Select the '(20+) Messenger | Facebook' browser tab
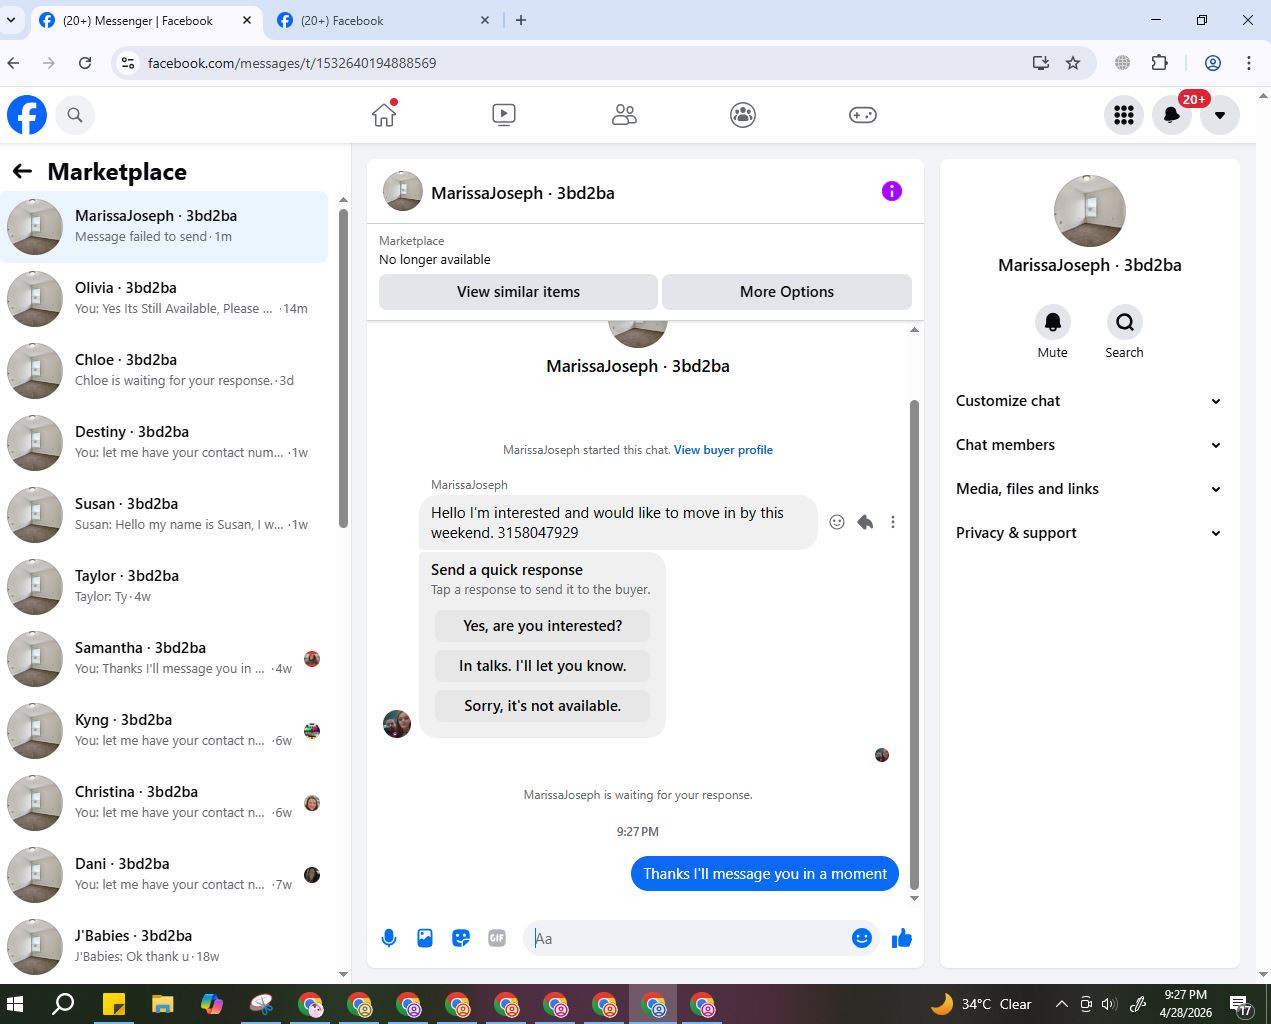Screen dimensions: 1271x1024 [146, 20]
